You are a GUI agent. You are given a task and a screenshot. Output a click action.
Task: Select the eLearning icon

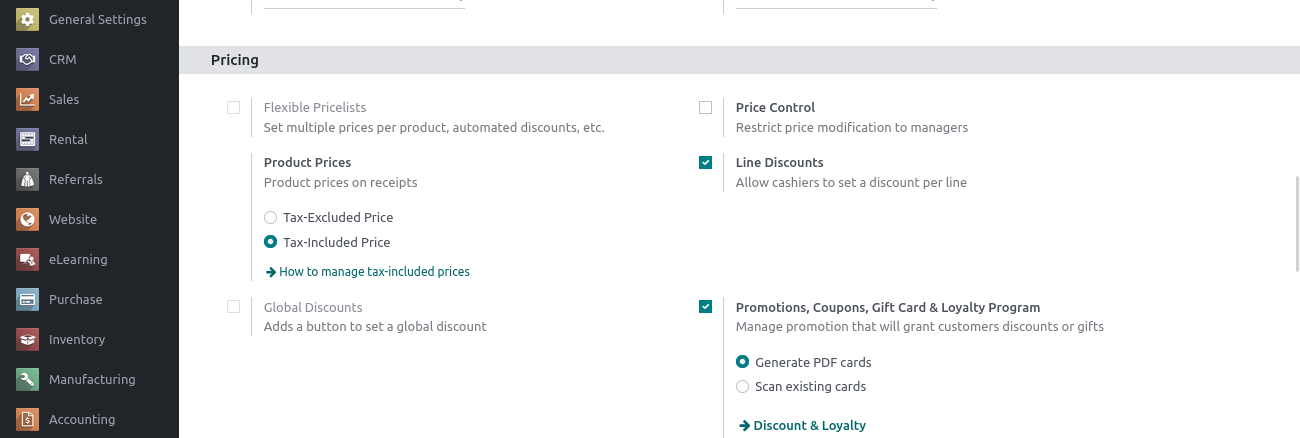point(28,259)
